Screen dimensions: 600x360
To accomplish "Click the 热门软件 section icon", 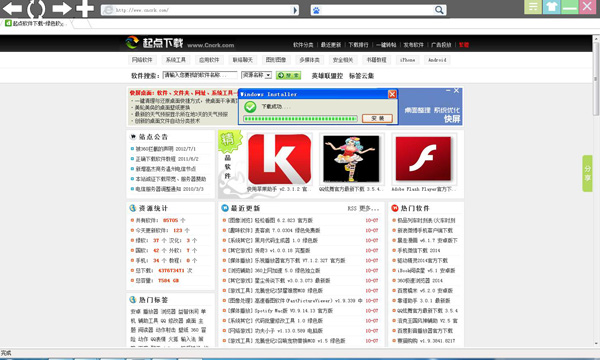I will tap(395, 208).
